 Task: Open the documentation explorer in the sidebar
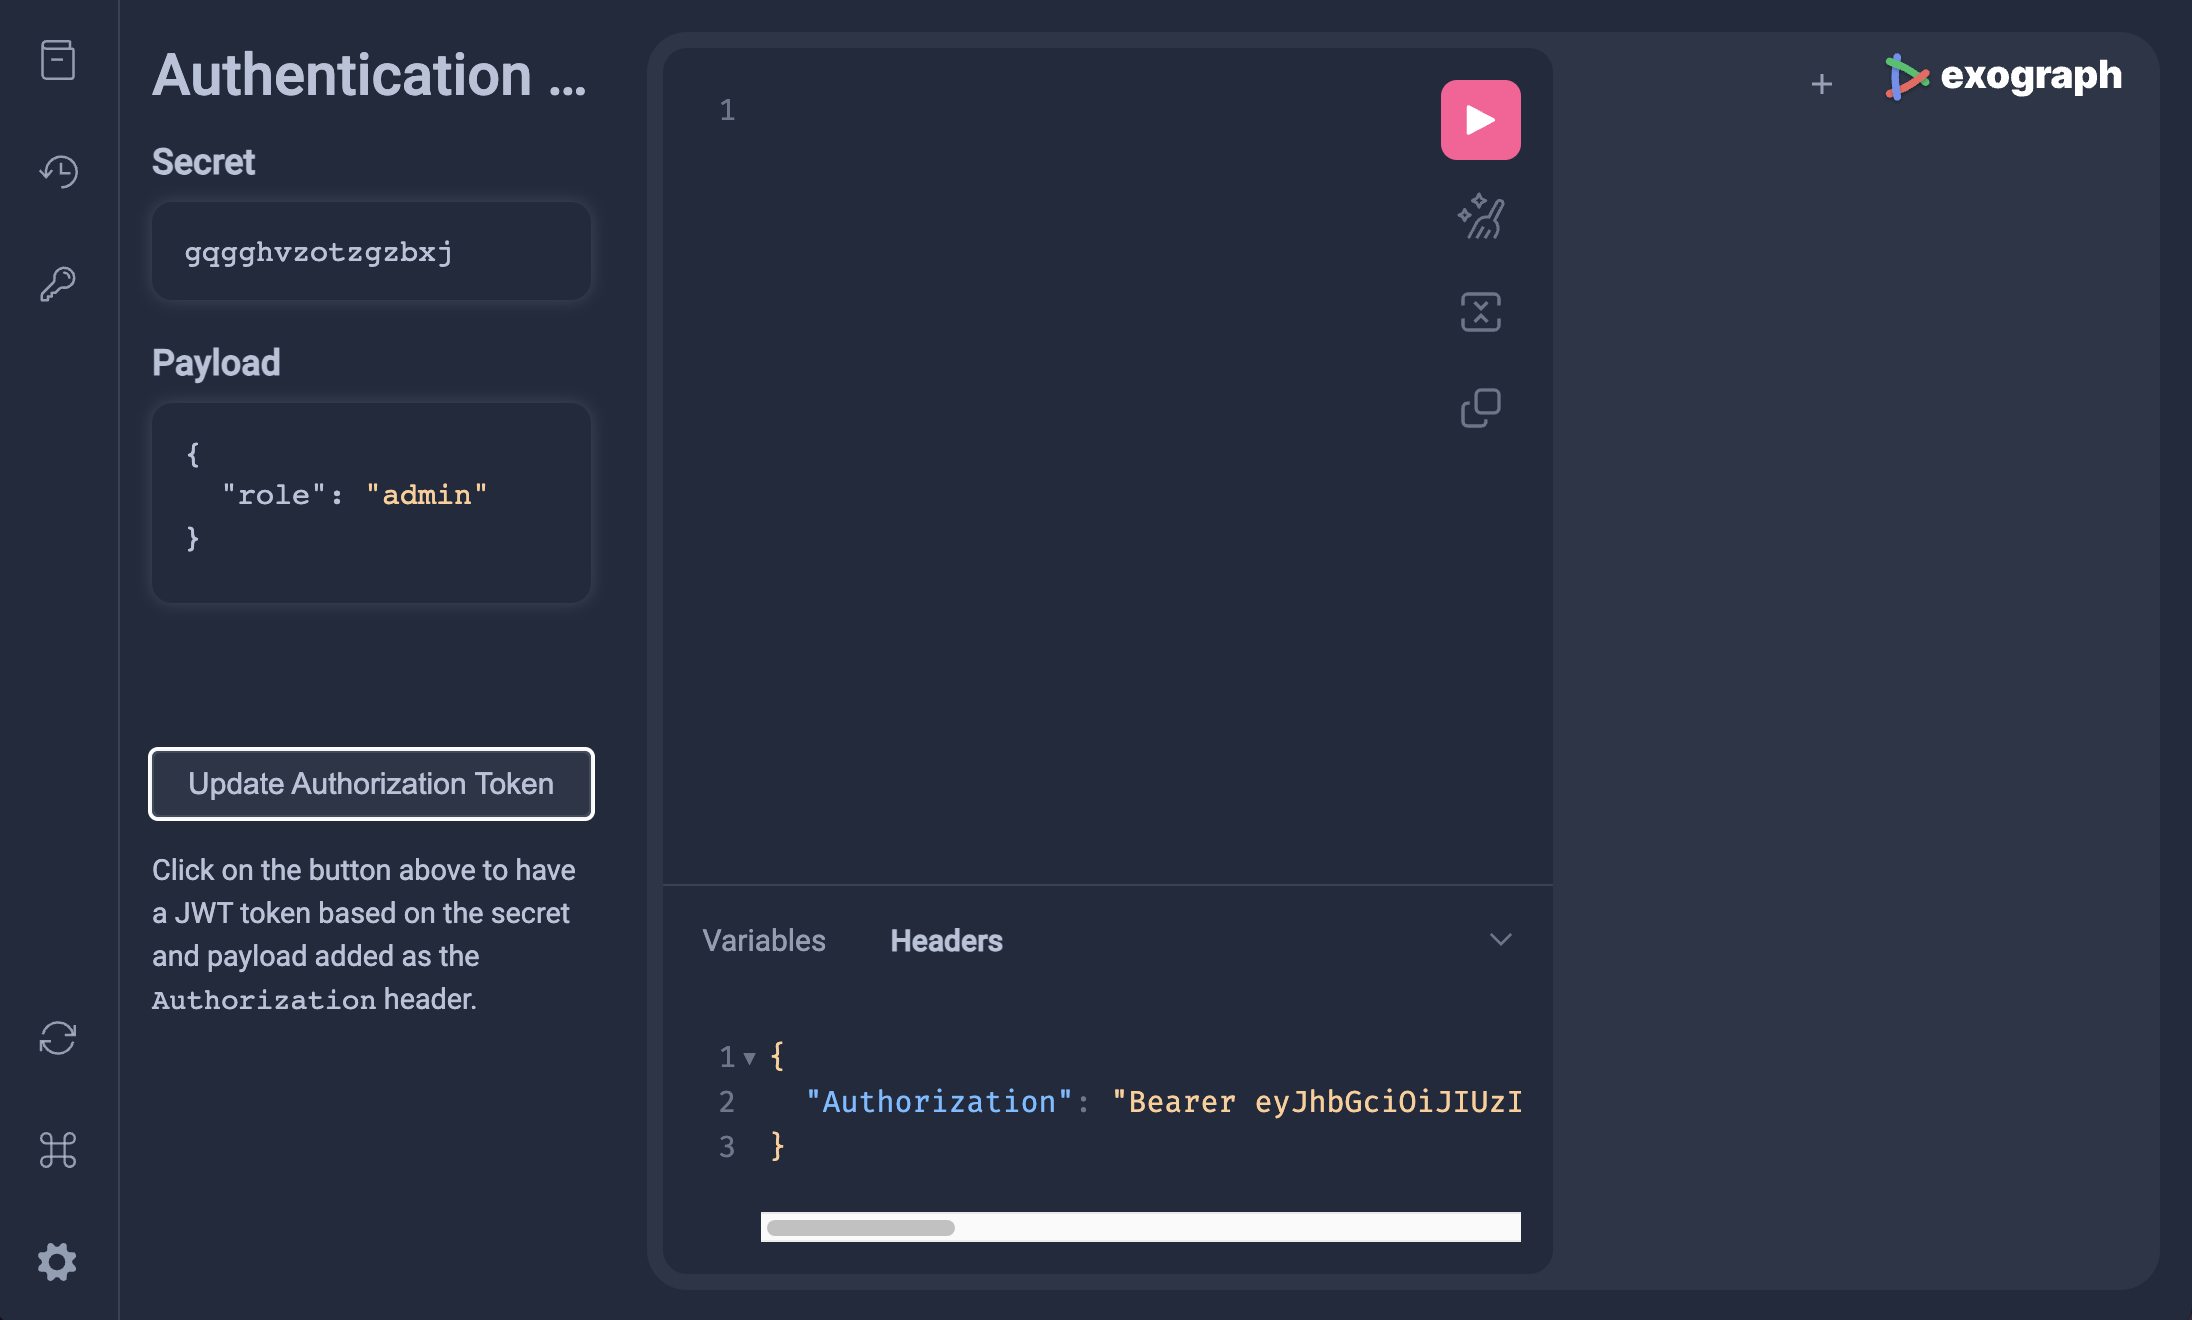(x=58, y=60)
